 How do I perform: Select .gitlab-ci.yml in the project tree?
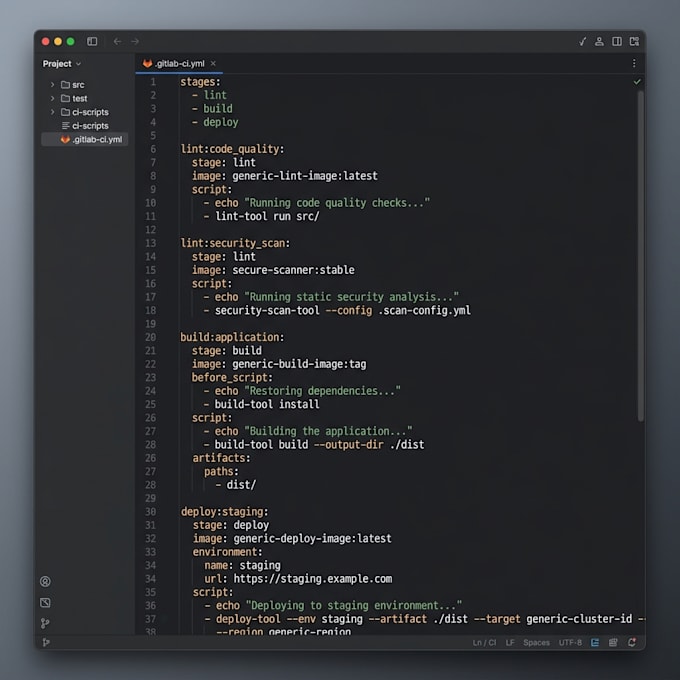click(x=85, y=139)
